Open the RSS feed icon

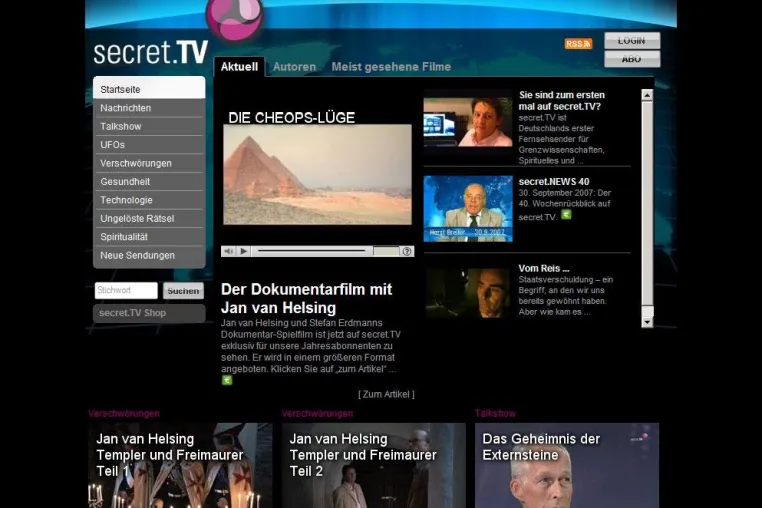pyautogui.click(x=578, y=44)
